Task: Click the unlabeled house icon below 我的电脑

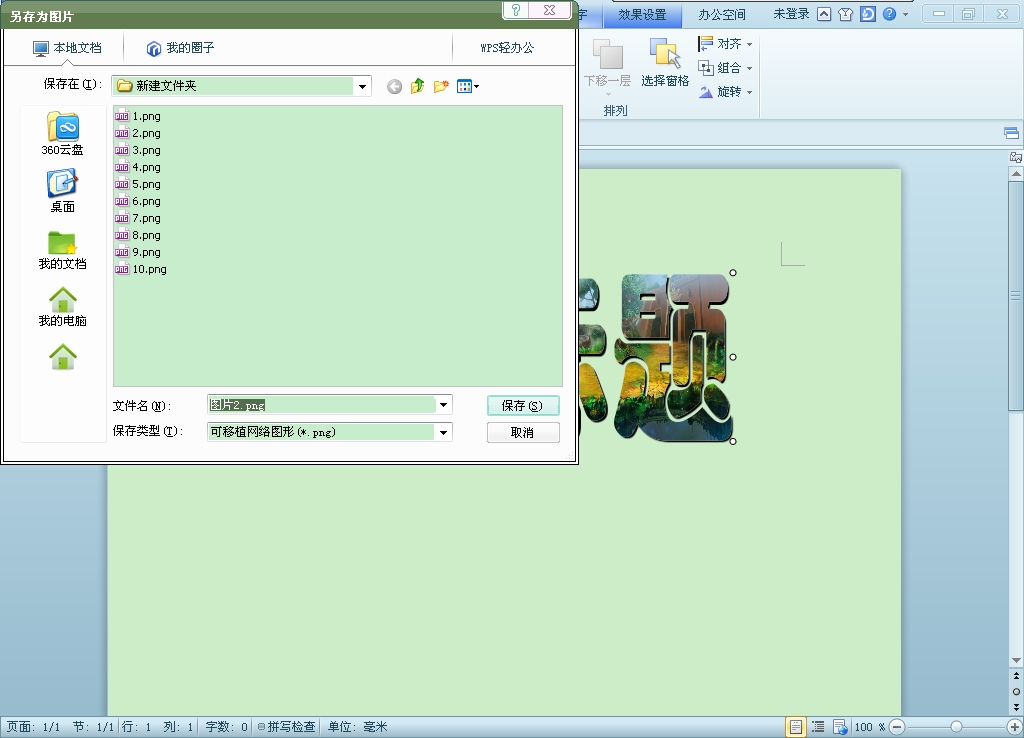Action: (63, 357)
